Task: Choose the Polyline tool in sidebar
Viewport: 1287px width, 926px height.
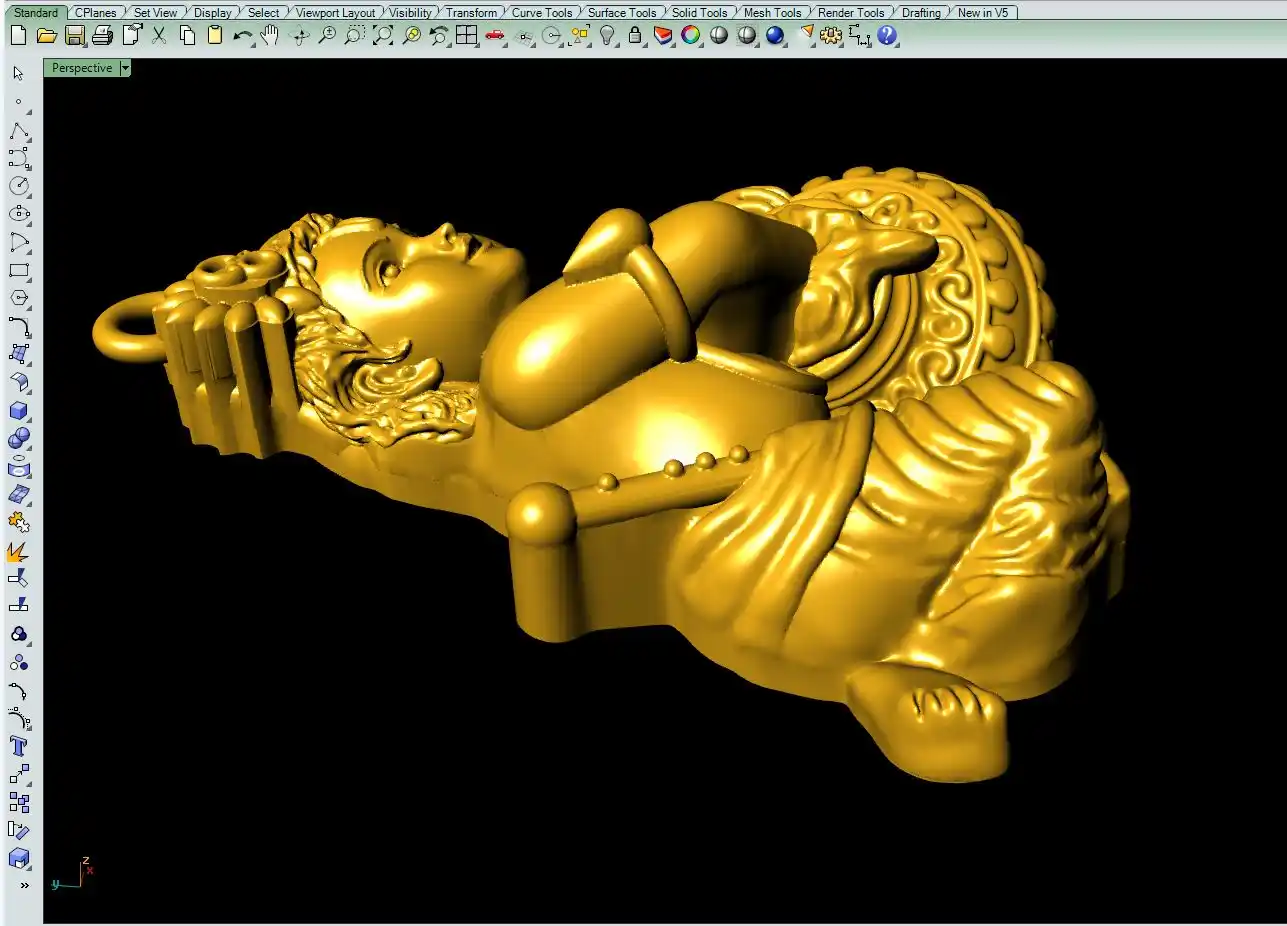Action: click(x=19, y=131)
